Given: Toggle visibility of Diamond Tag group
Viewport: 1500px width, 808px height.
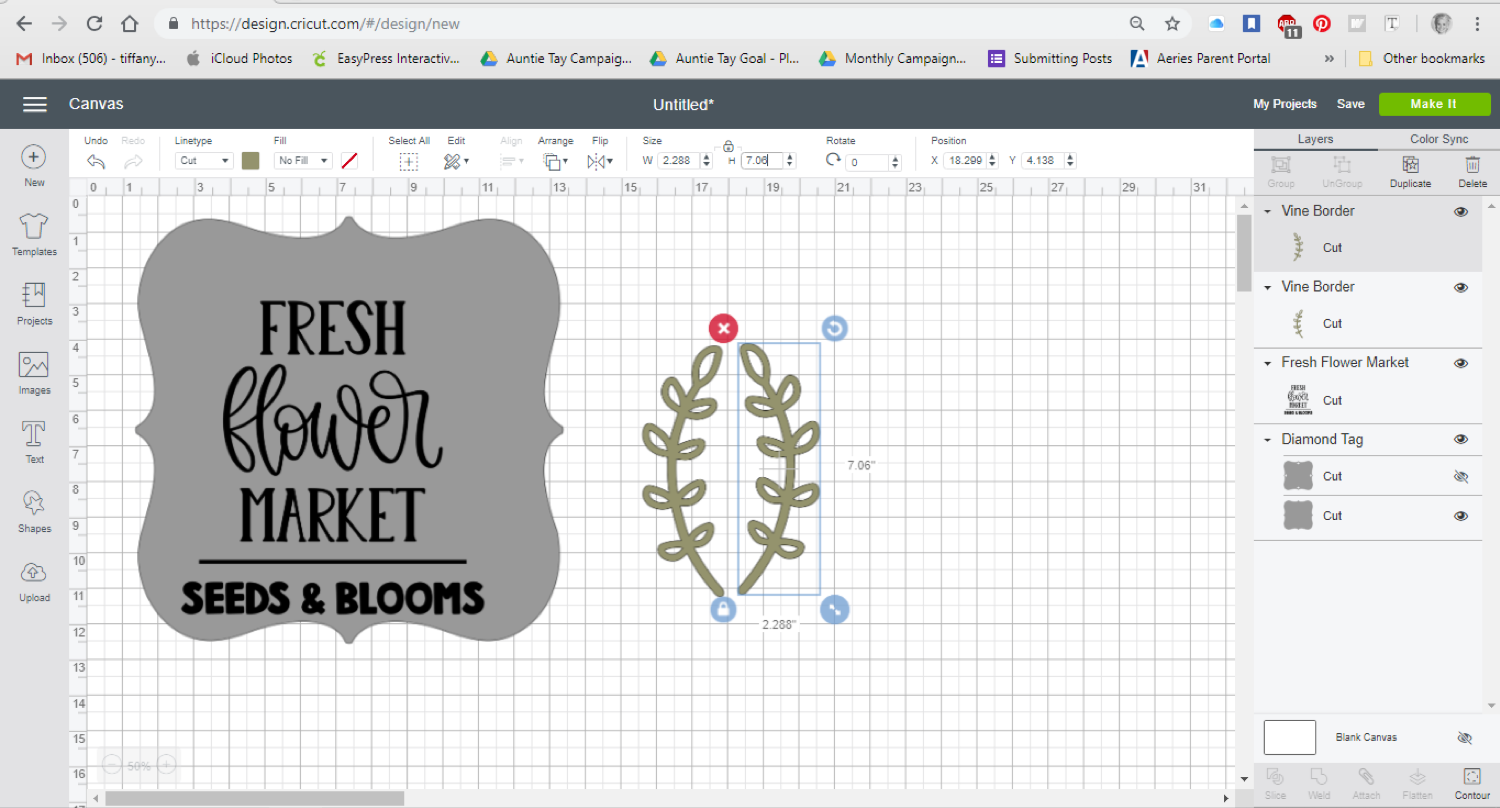Looking at the screenshot, I should click(x=1461, y=439).
